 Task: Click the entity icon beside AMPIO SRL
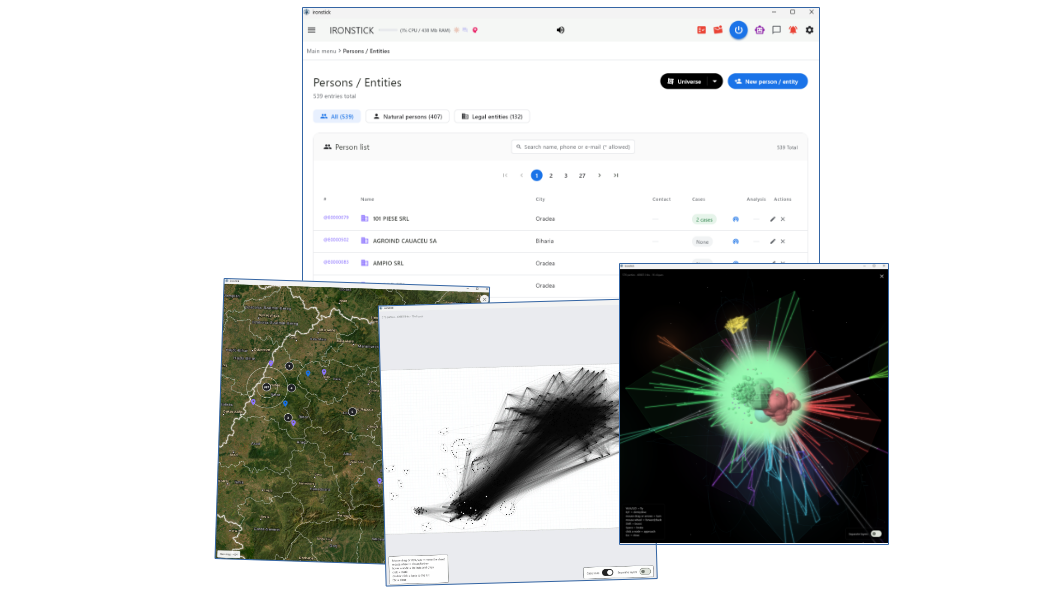coord(364,263)
